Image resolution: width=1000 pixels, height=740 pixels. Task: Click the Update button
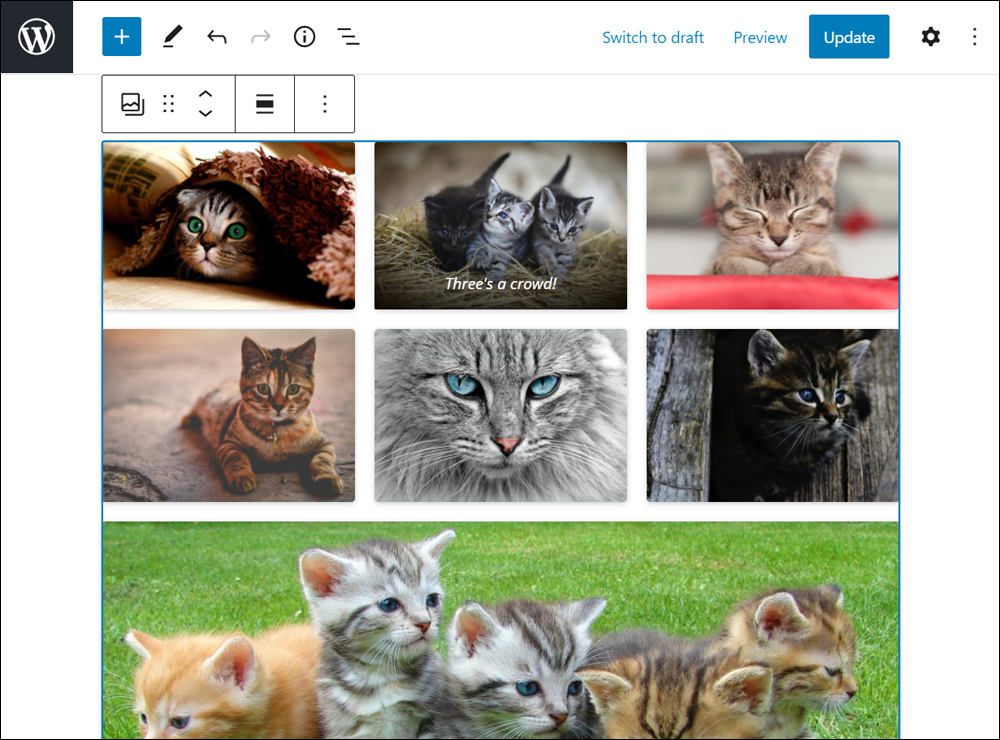click(849, 37)
